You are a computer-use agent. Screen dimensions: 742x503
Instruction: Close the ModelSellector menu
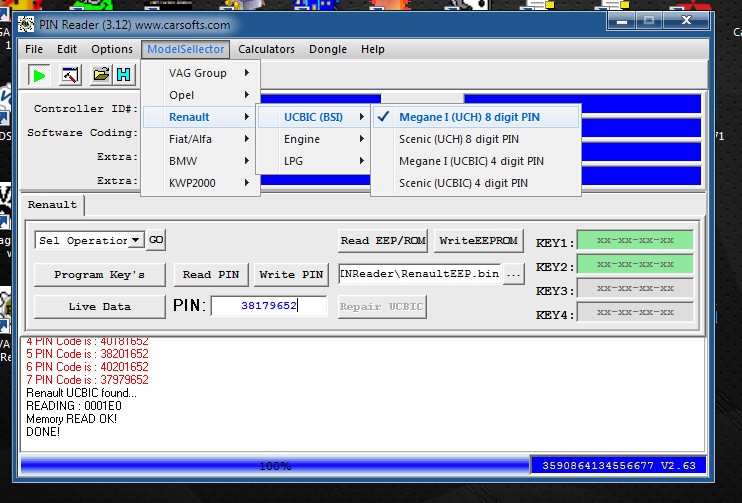[x=186, y=49]
